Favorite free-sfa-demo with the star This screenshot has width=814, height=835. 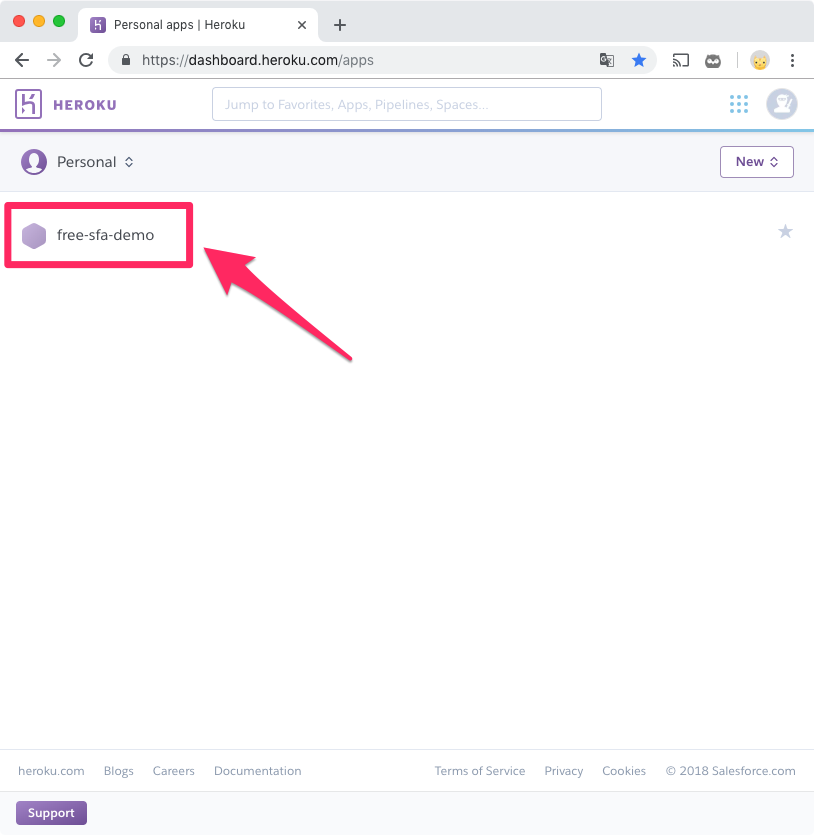pos(785,232)
